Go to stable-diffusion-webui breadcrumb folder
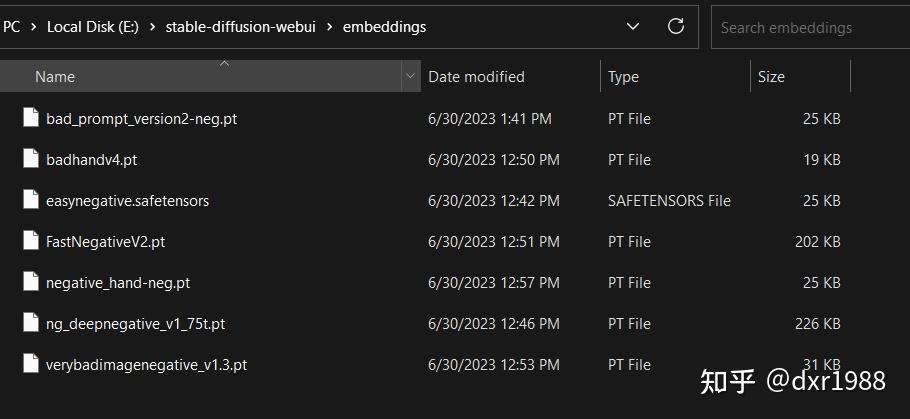 point(240,27)
